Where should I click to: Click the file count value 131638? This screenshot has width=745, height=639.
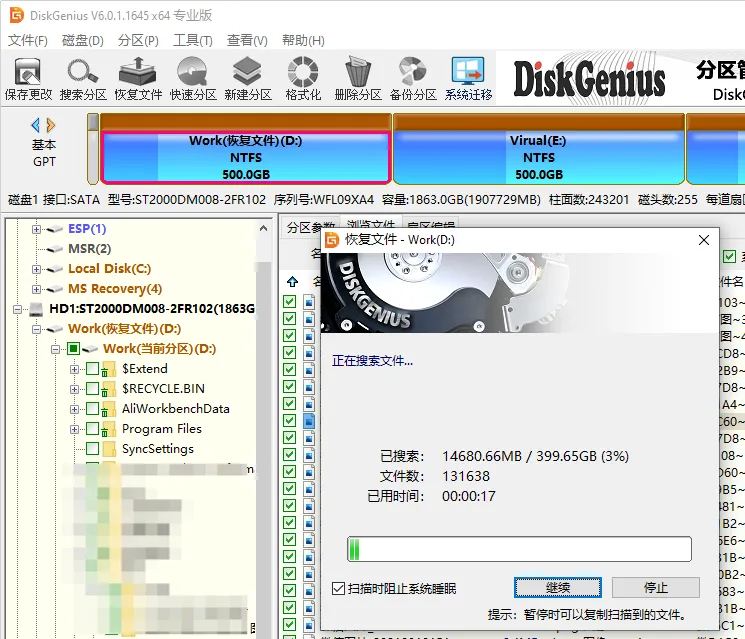point(466,477)
